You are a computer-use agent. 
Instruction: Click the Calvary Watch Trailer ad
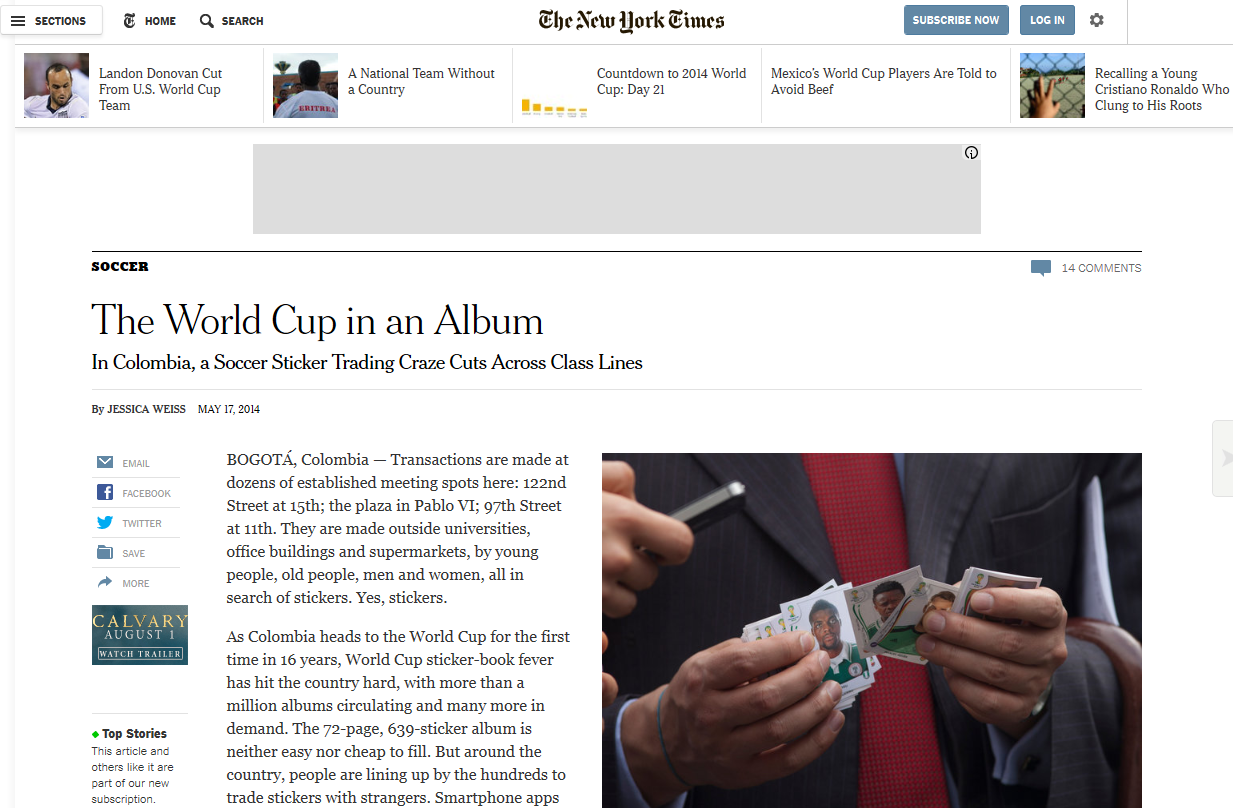(139, 635)
